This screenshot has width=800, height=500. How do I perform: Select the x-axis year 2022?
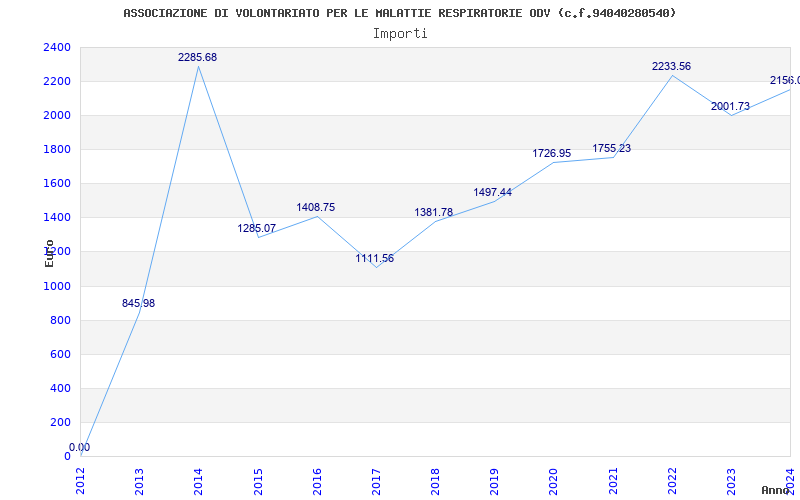pos(672,481)
